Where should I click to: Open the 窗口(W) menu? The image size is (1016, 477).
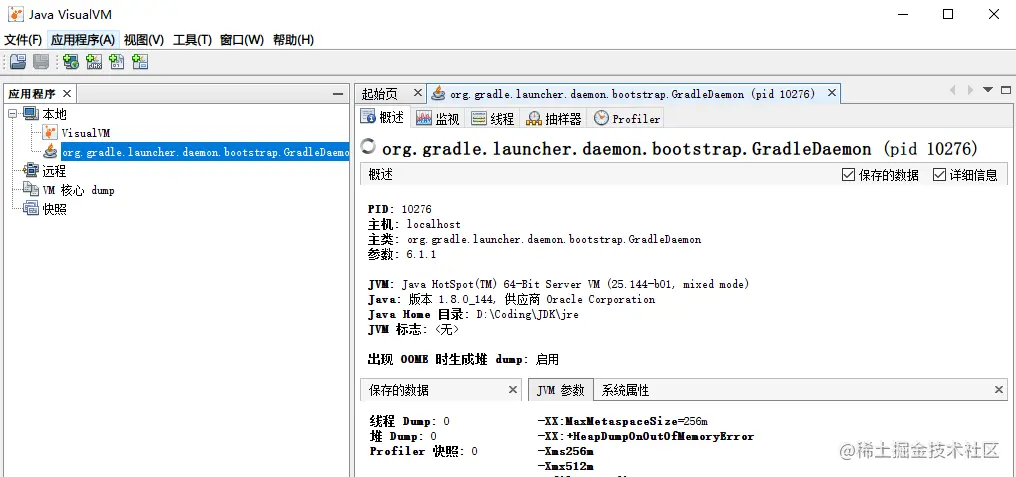pyautogui.click(x=242, y=40)
